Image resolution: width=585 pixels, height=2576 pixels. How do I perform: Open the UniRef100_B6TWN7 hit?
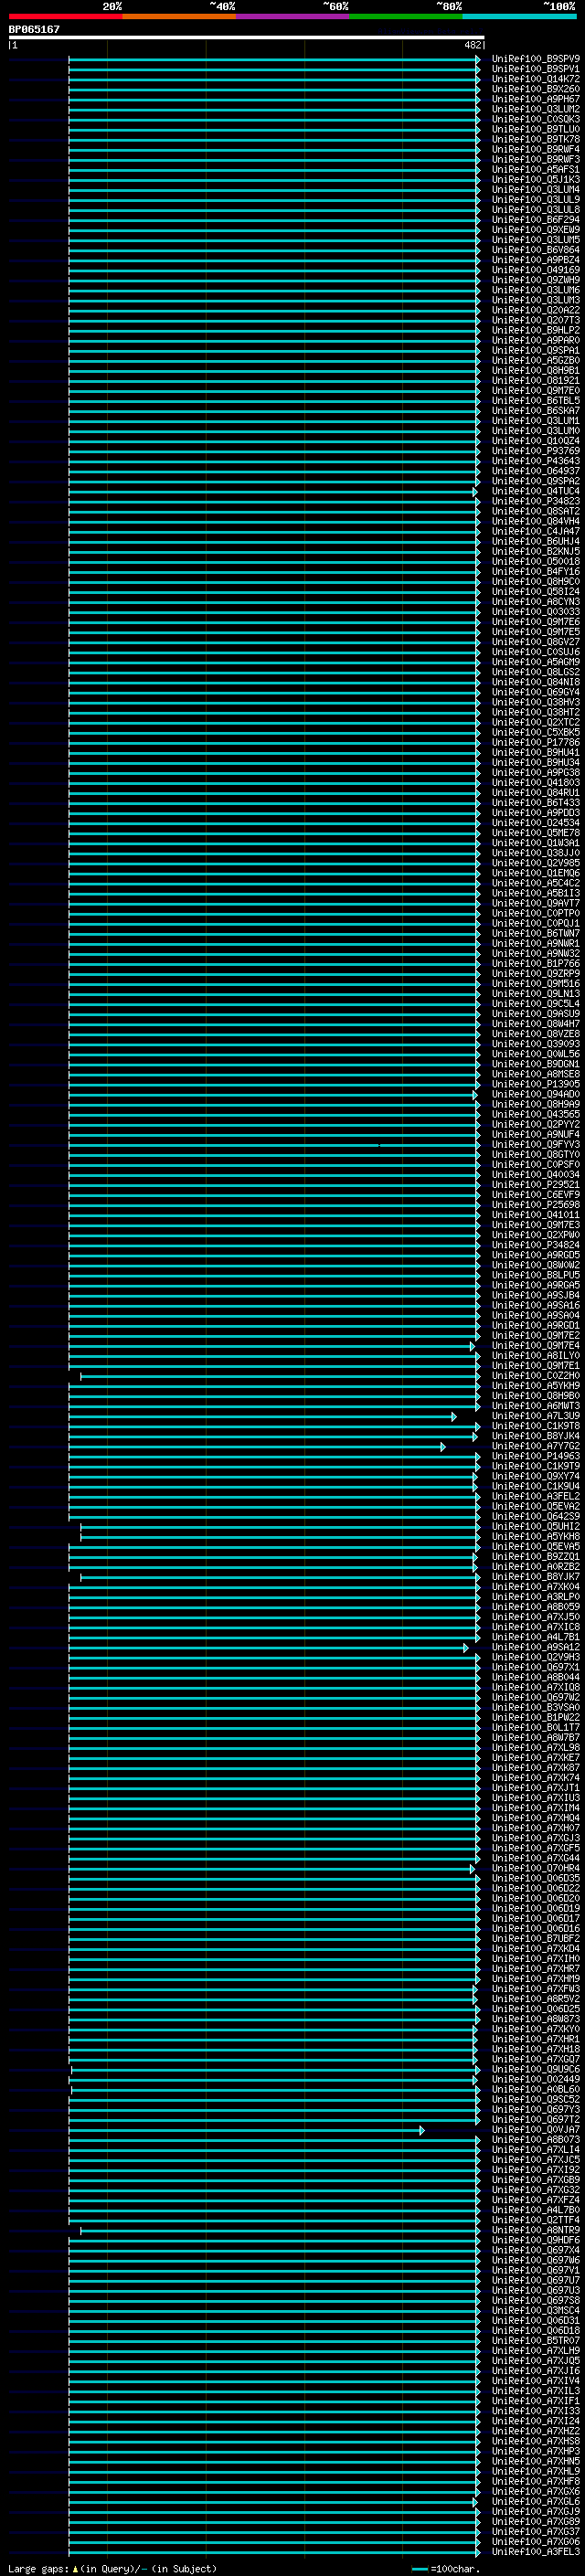(x=535, y=934)
